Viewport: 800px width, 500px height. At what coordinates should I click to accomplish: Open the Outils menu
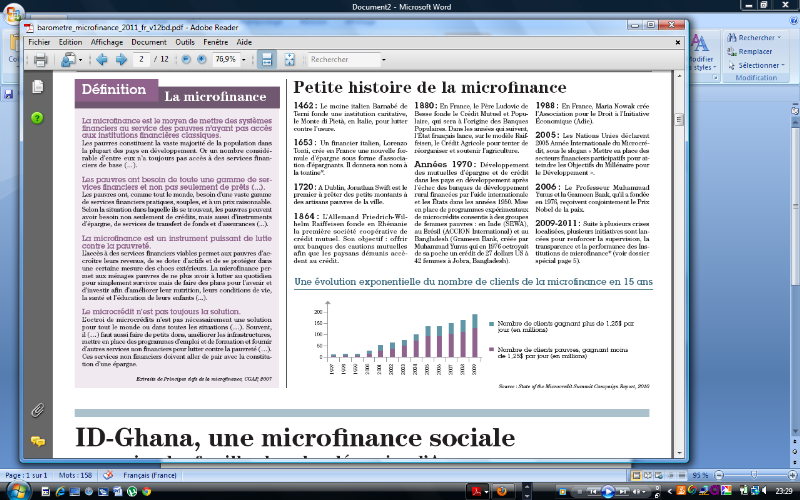click(185, 42)
